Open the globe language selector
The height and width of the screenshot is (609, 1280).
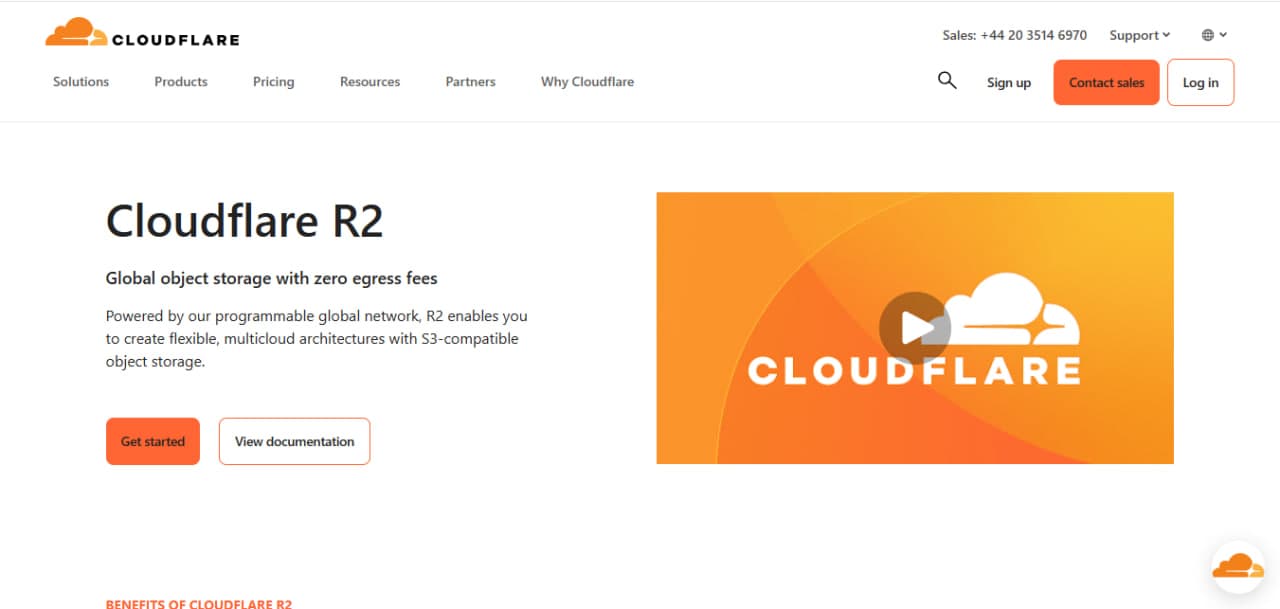pos(1214,35)
